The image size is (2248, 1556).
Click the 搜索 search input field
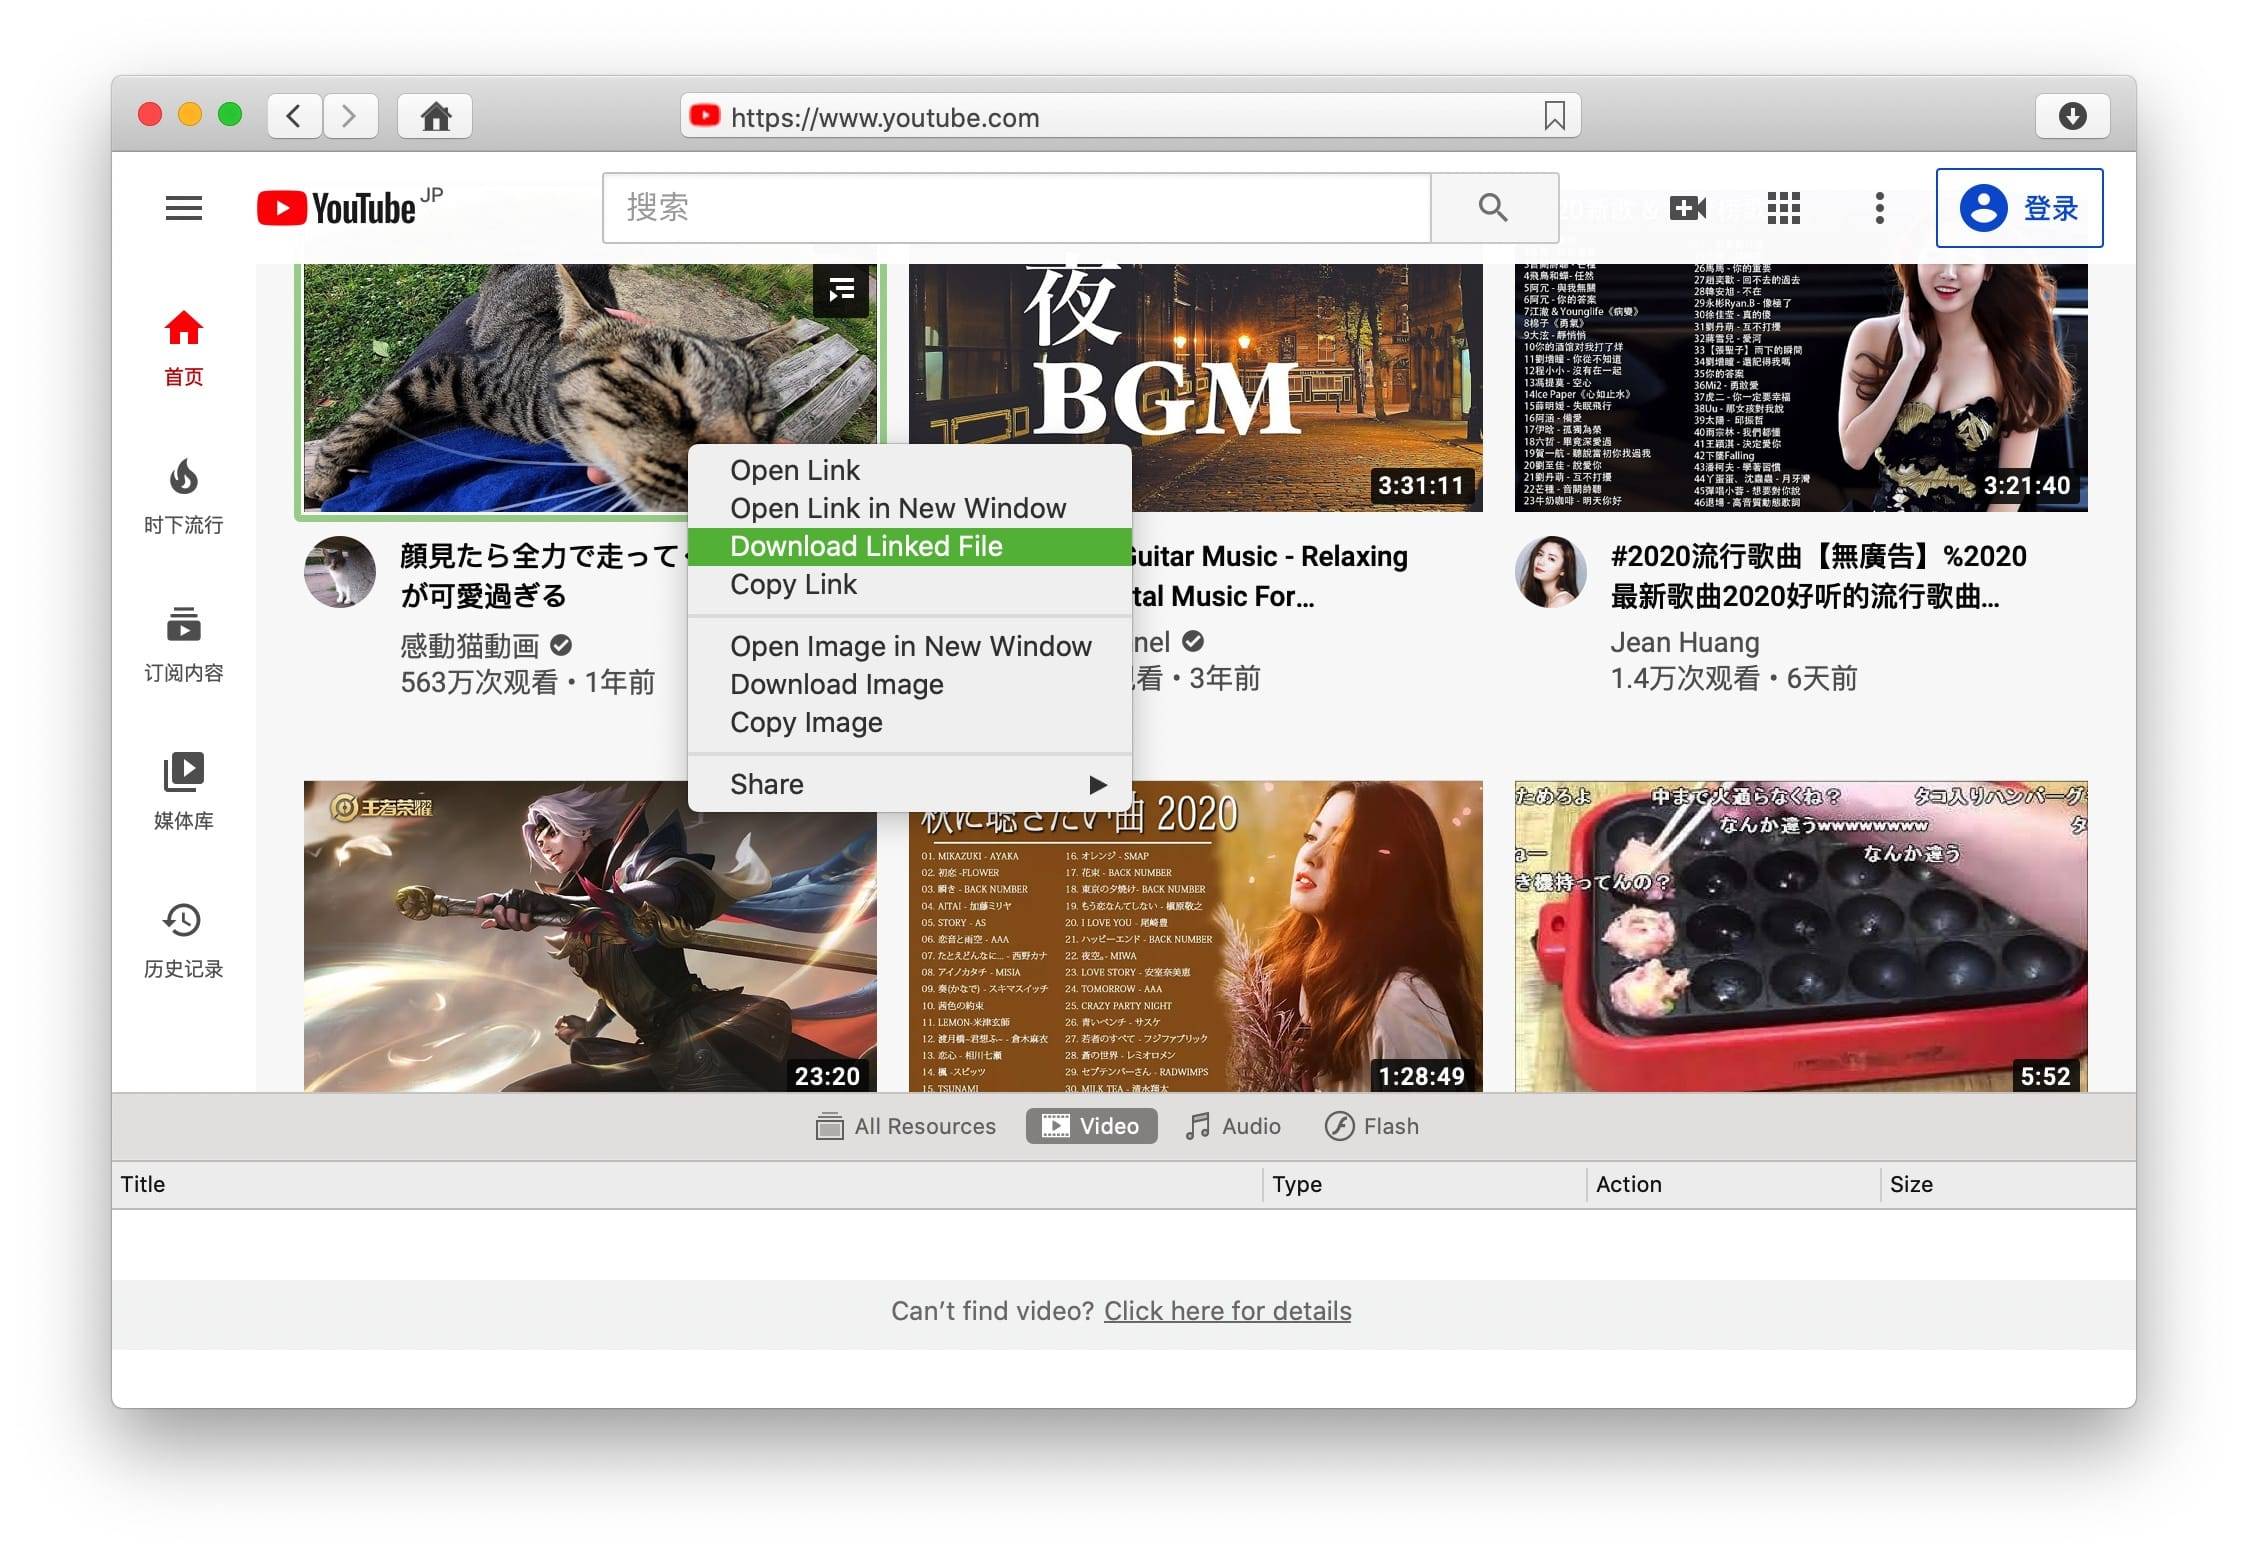[1017, 207]
